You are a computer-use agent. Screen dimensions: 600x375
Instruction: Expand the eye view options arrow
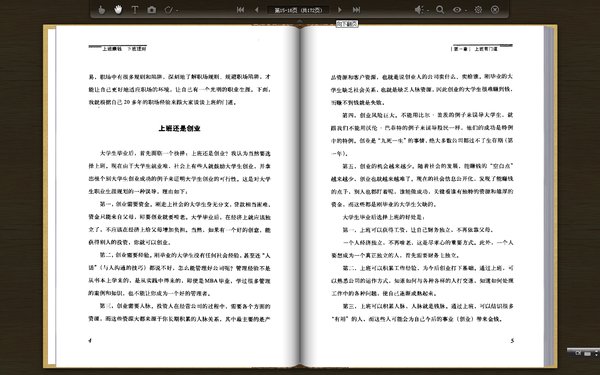pyautogui.click(x=466, y=11)
